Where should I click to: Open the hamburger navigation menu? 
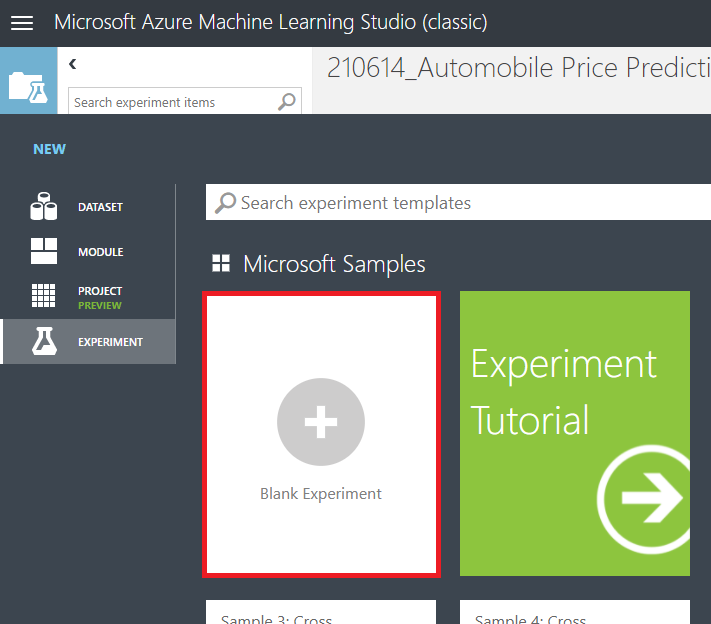click(x=22, y=22)
